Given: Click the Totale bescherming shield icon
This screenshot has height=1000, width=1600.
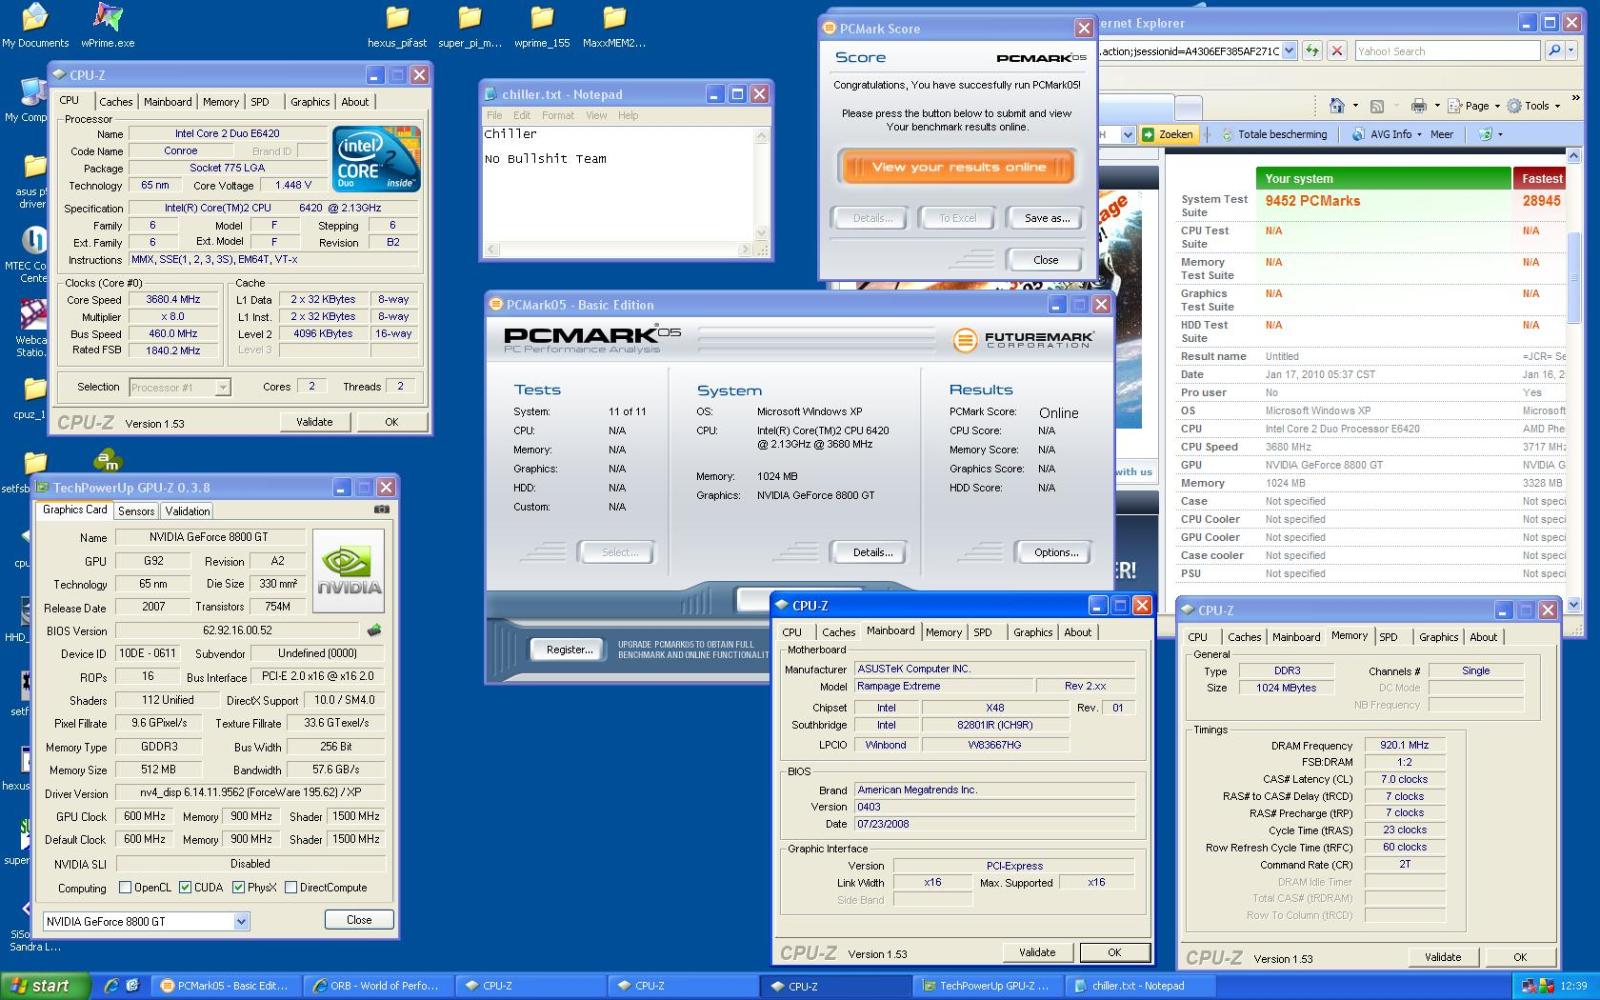Looking at the screenshot, I should coord(1227,134).
